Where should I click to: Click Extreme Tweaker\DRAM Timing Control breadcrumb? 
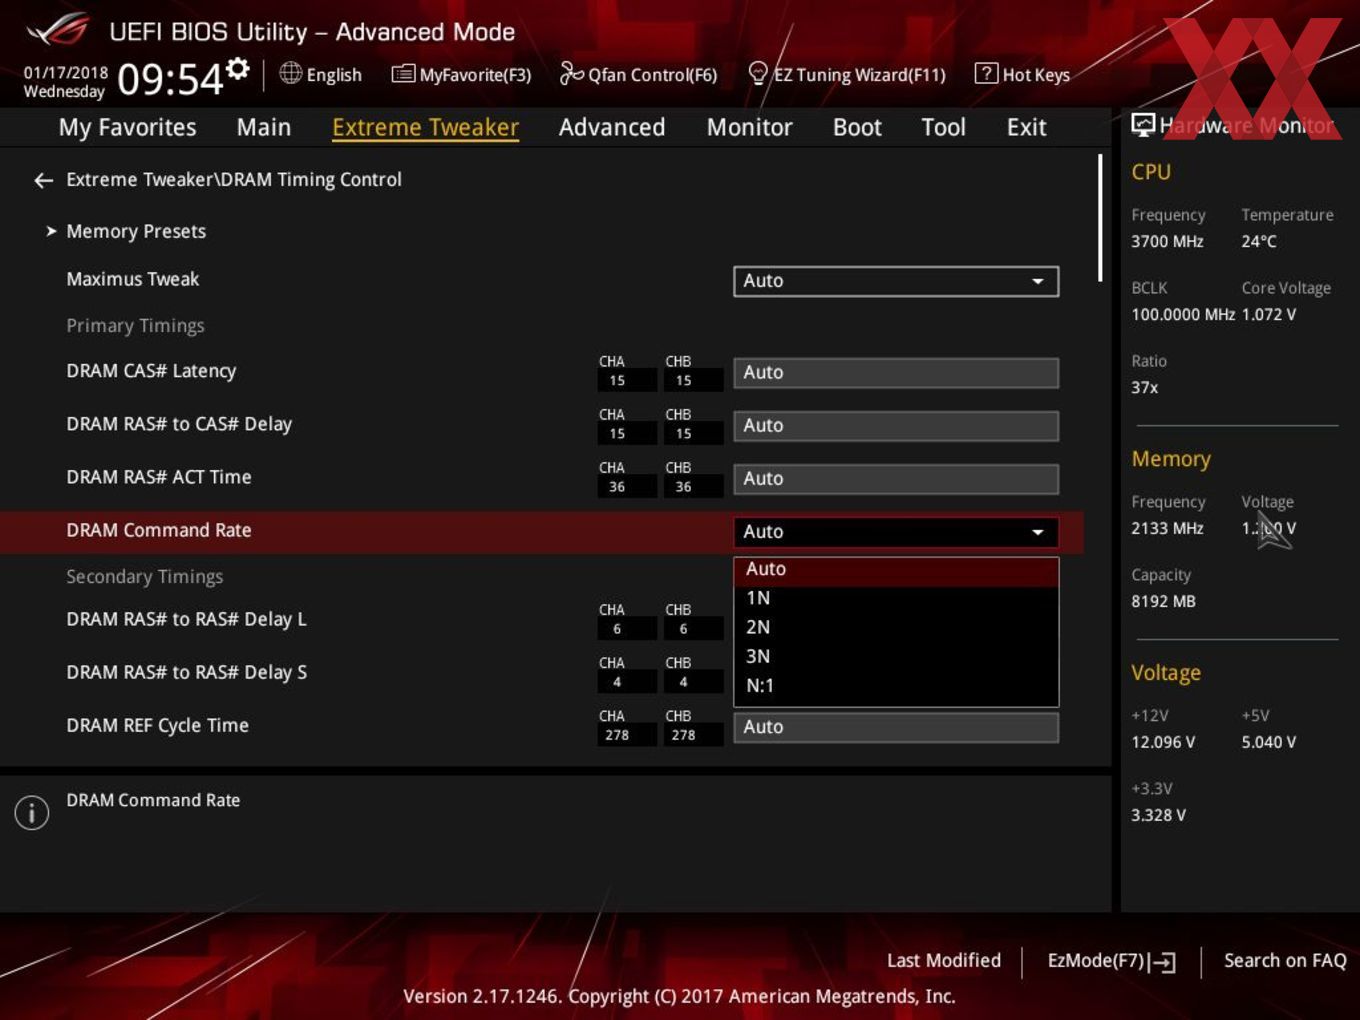(234, 180)
